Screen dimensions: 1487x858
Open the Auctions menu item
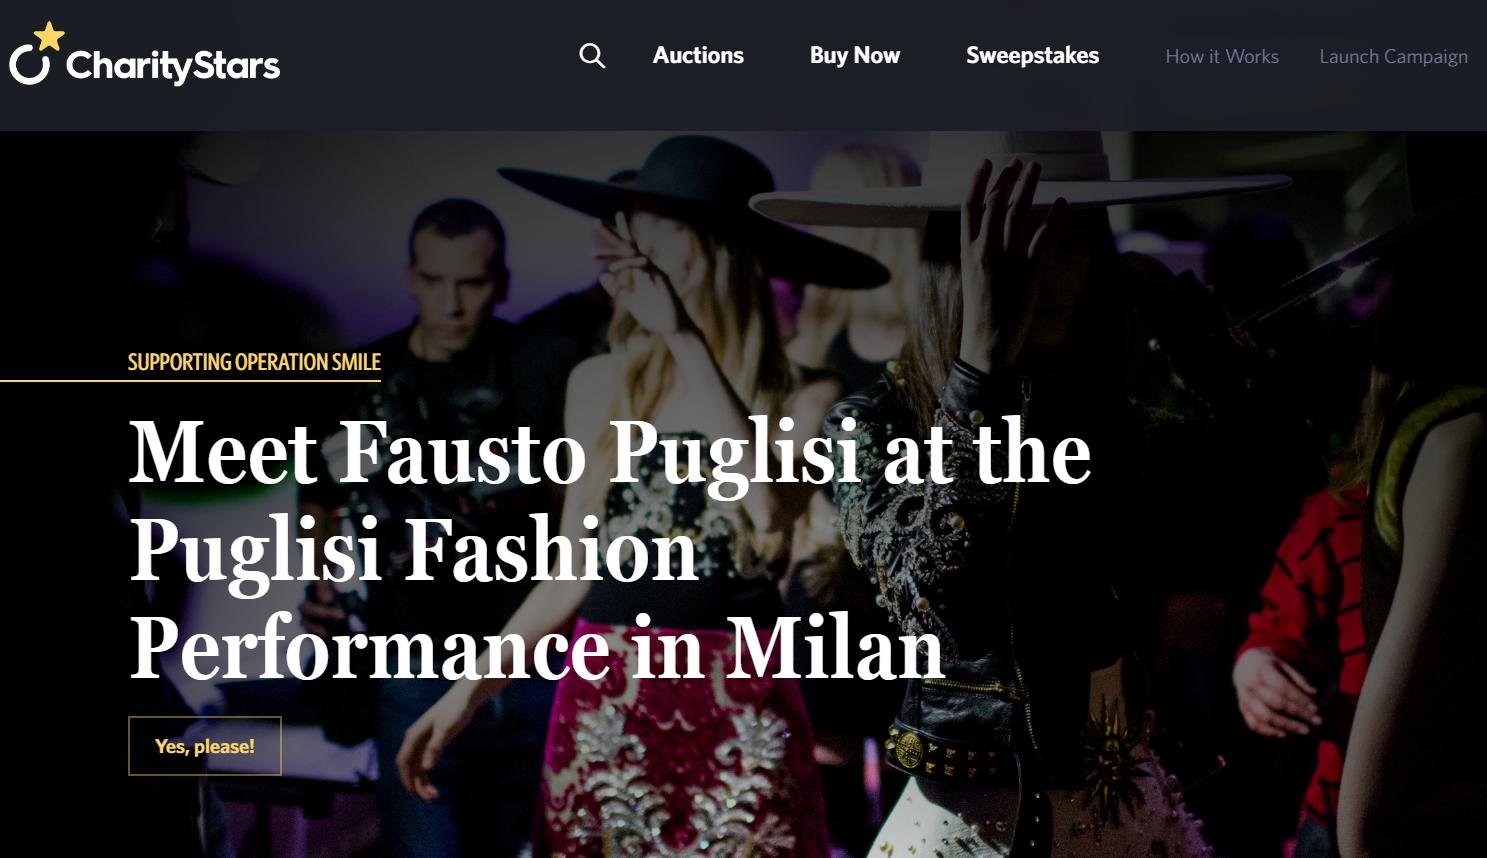[698, 56]
